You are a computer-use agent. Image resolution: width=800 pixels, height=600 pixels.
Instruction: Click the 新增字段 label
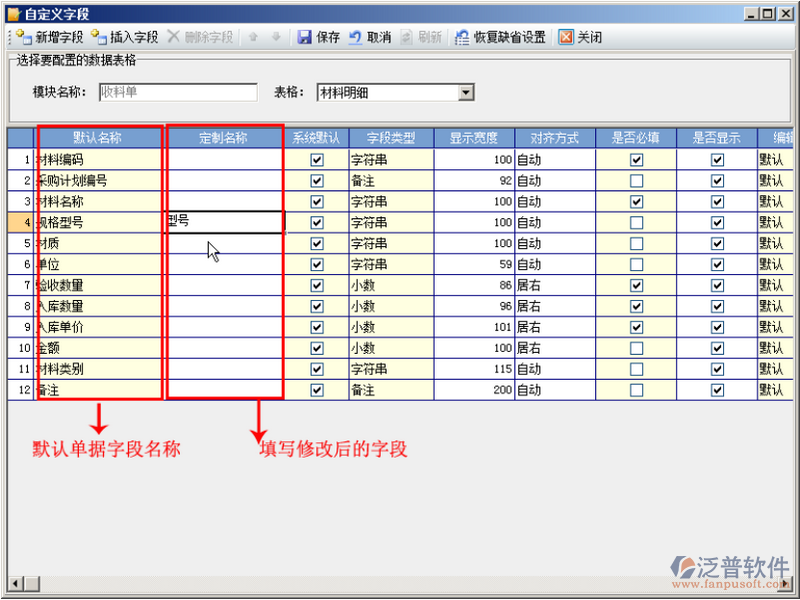click(x=59, y=37)
